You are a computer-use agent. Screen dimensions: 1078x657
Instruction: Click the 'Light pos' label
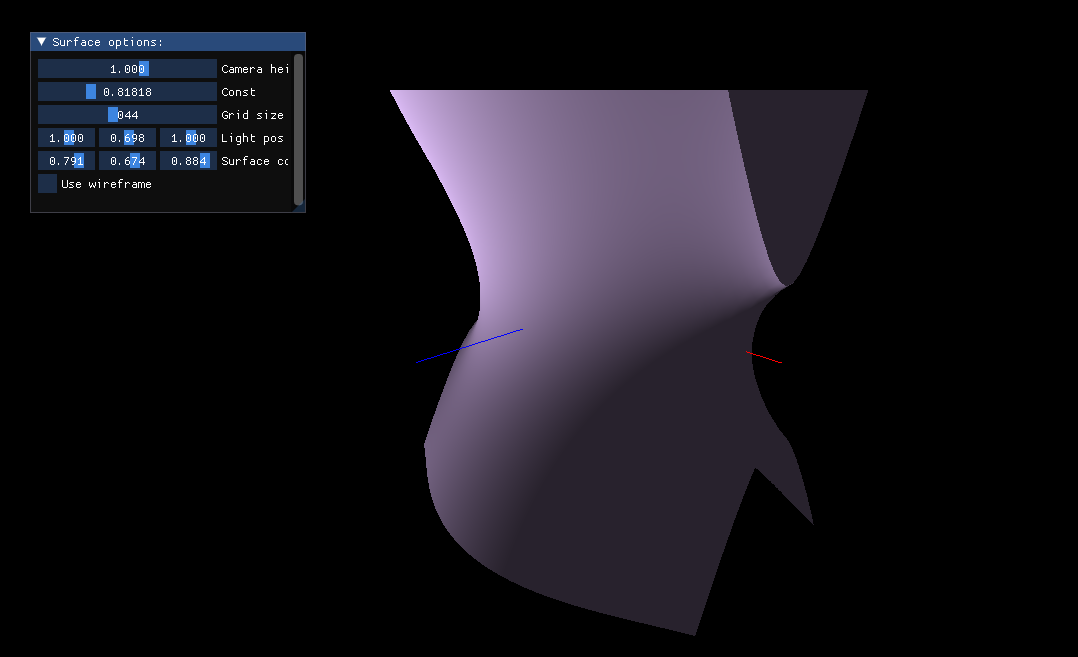click(x=252, y=138)
